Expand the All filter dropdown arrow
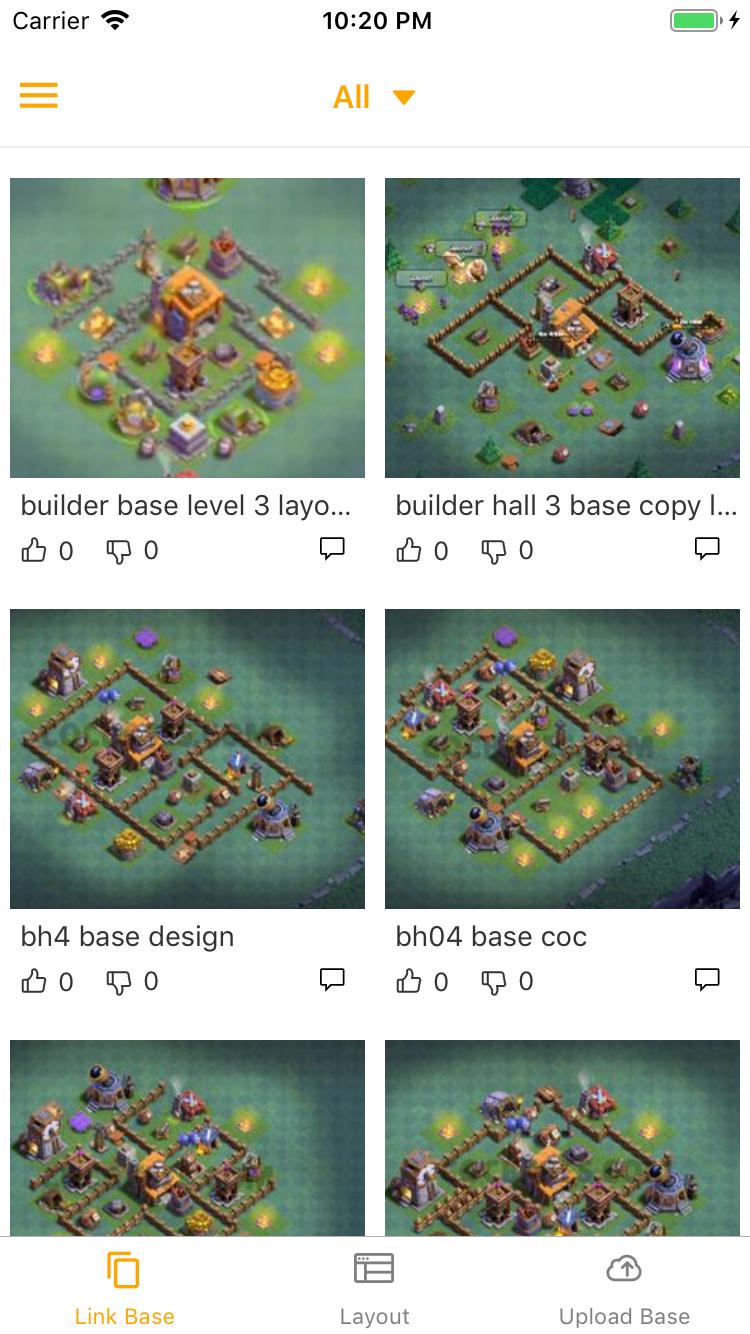 [404, 97]
